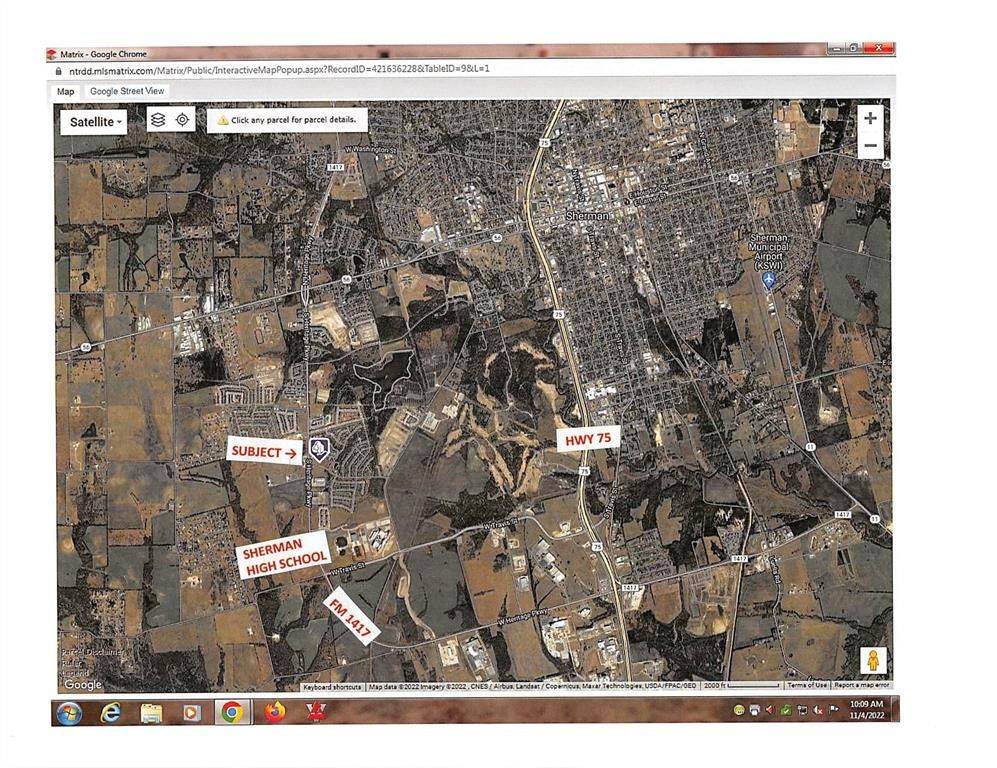This screenshot has width=997, height=768.
Task: Expand the Satellite map type dropdown
Action: click(94, 121)
